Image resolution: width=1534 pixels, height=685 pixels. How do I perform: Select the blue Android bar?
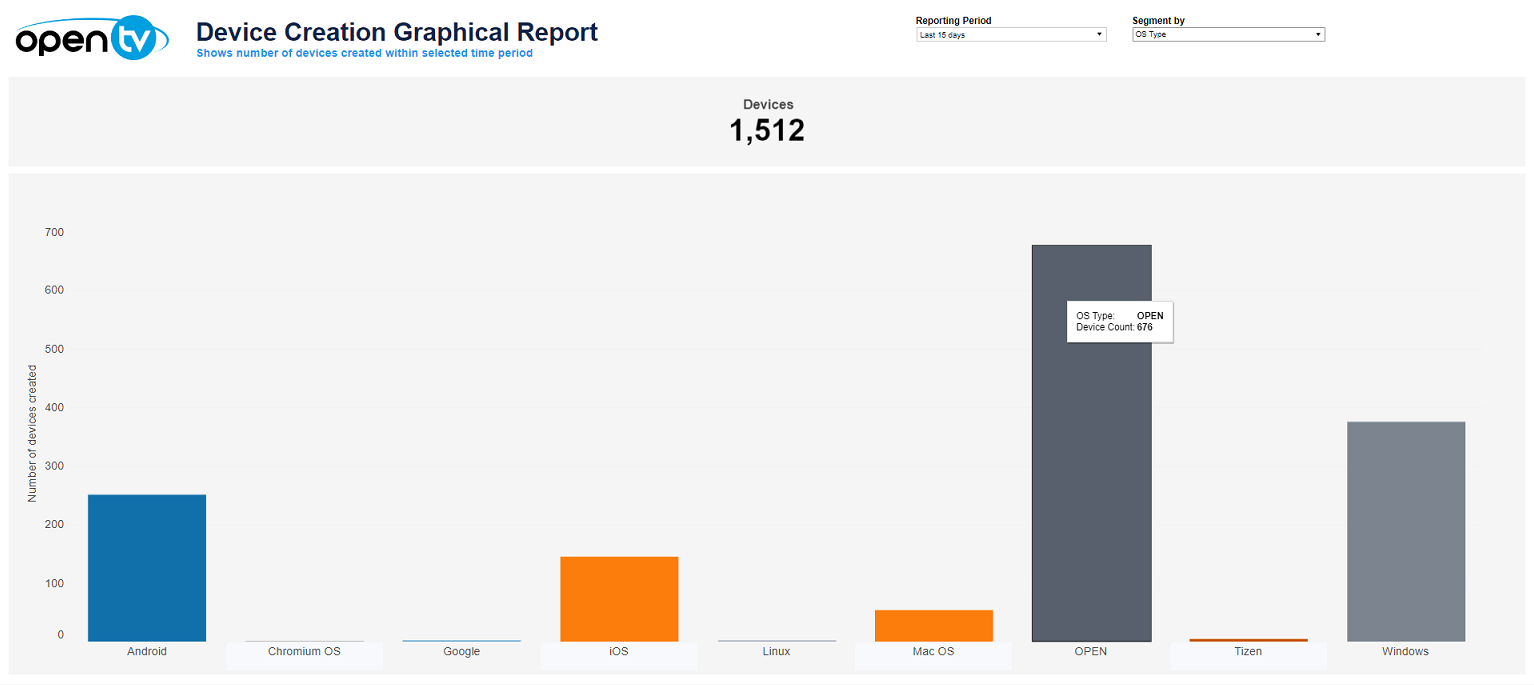click(147, 567)
